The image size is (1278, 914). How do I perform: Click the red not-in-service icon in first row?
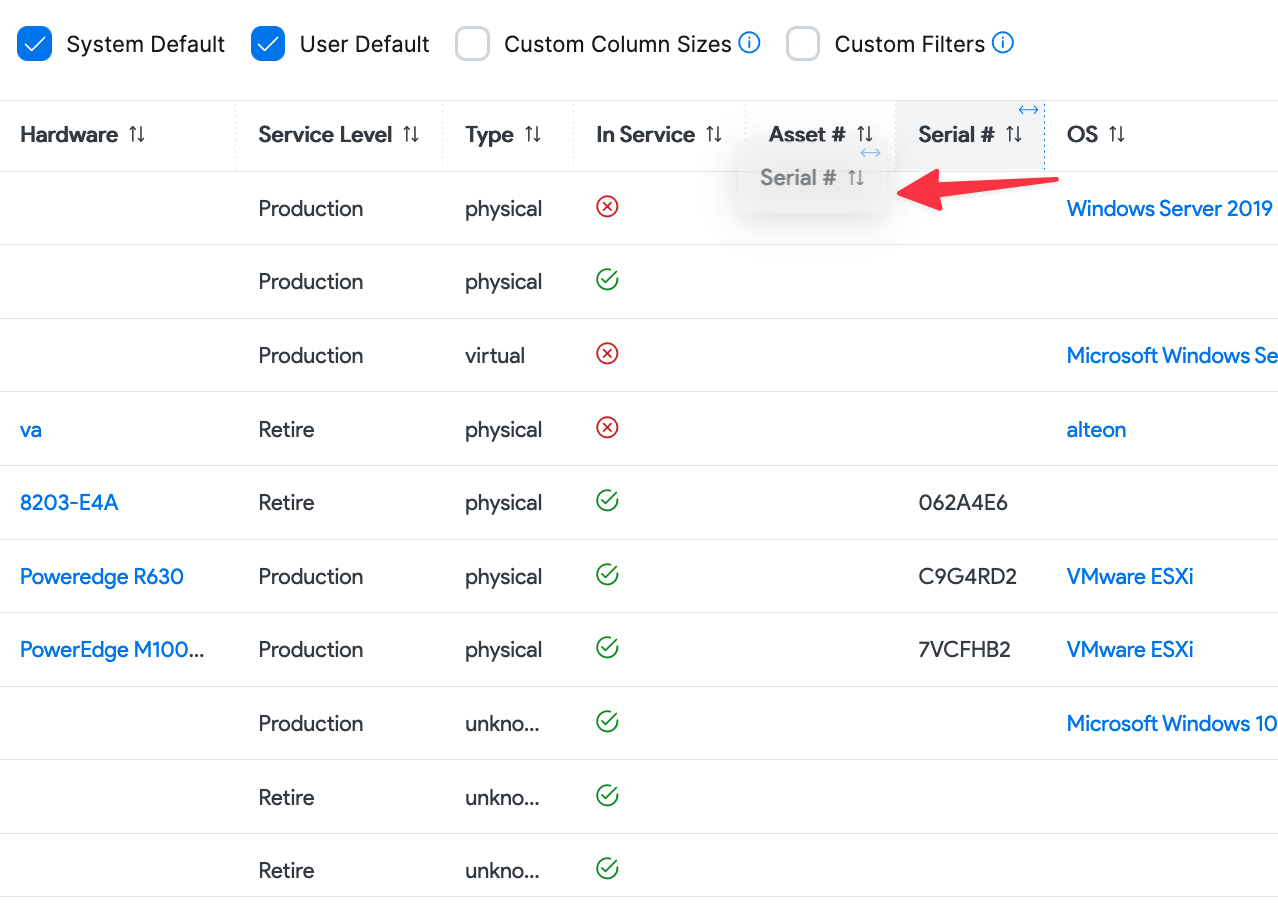(x=607, y=207)
